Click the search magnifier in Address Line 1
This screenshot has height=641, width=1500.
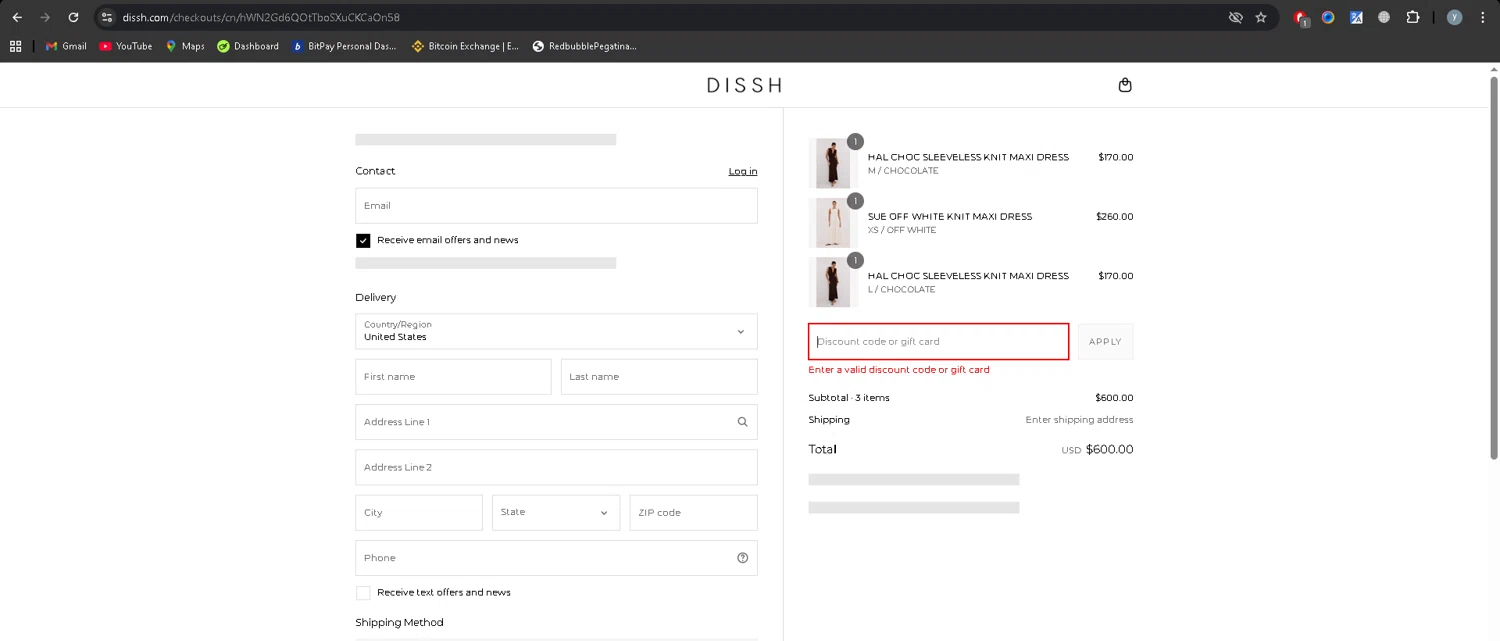coord(742,422)
